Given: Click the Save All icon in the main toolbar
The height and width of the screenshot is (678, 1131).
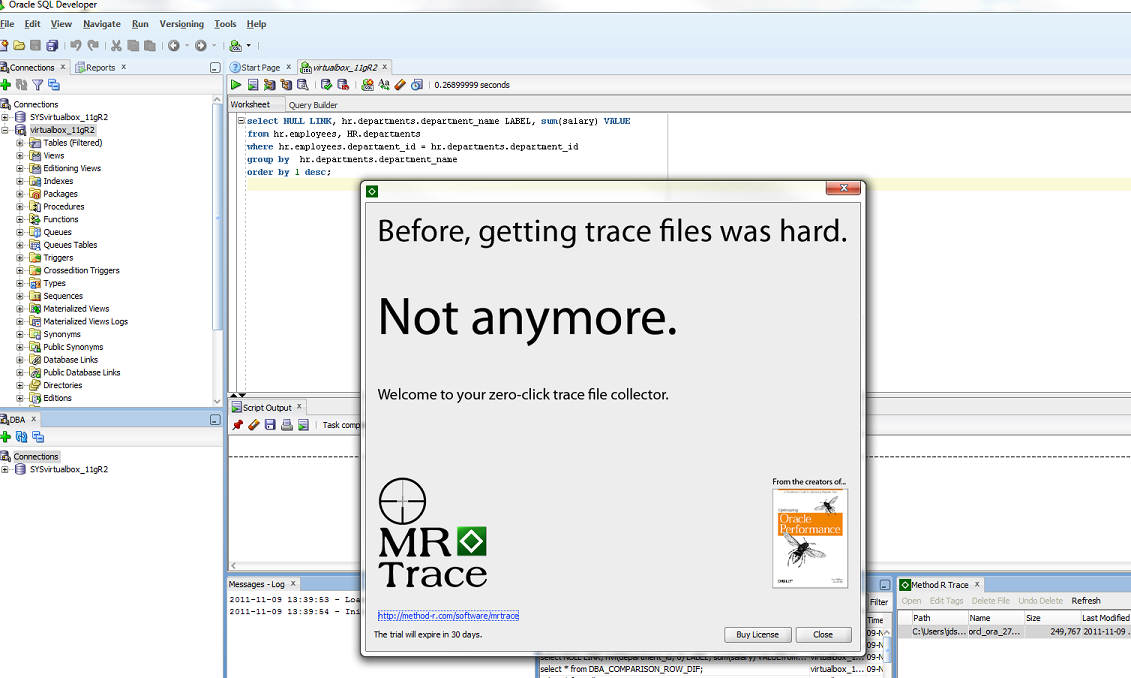Looking at the screenshot, I should (x=52, y=45).
